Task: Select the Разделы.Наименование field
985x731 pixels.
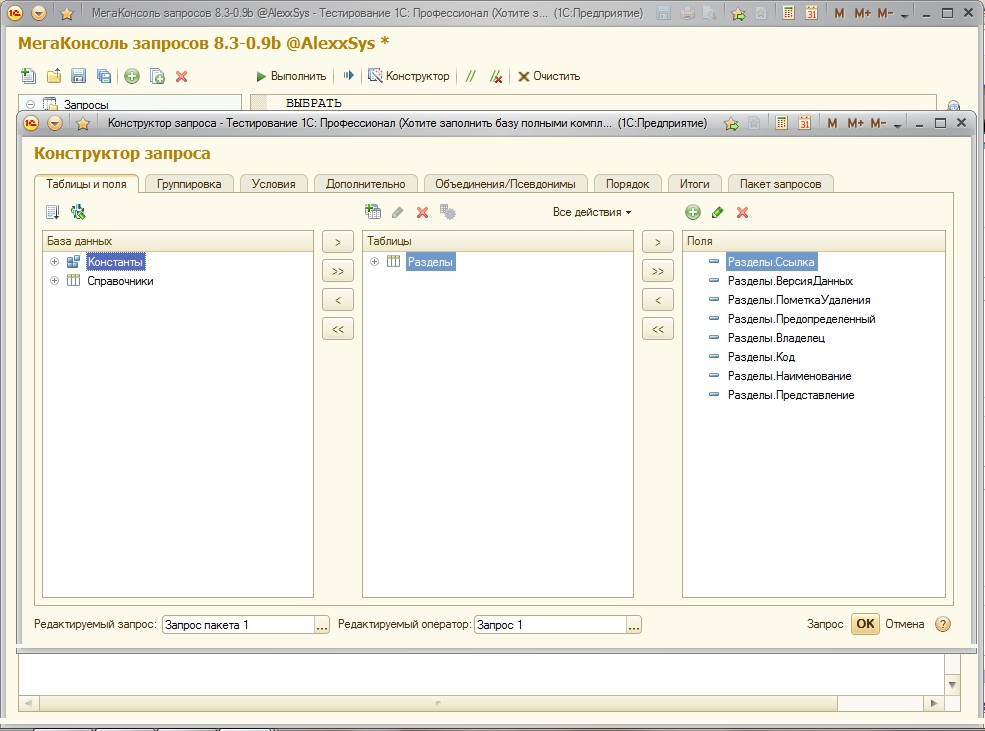Action: click(789, 376)
